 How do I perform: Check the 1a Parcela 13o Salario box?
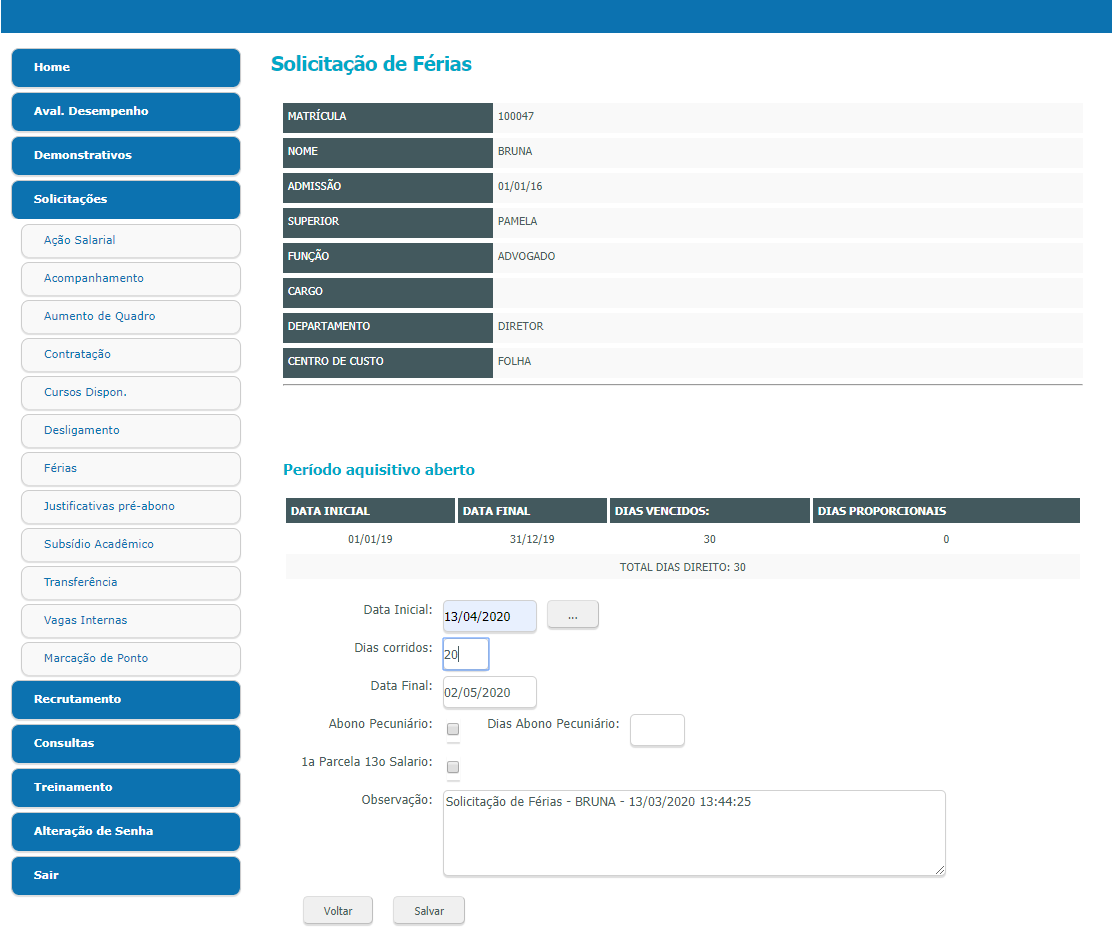(453, 767)
